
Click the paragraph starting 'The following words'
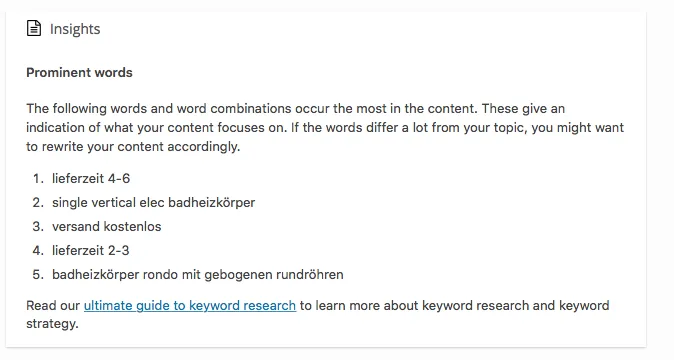tap(325, 128)
